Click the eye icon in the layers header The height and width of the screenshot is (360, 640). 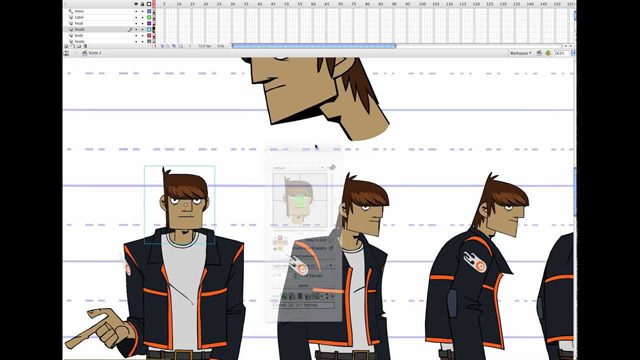coord(136,4)
